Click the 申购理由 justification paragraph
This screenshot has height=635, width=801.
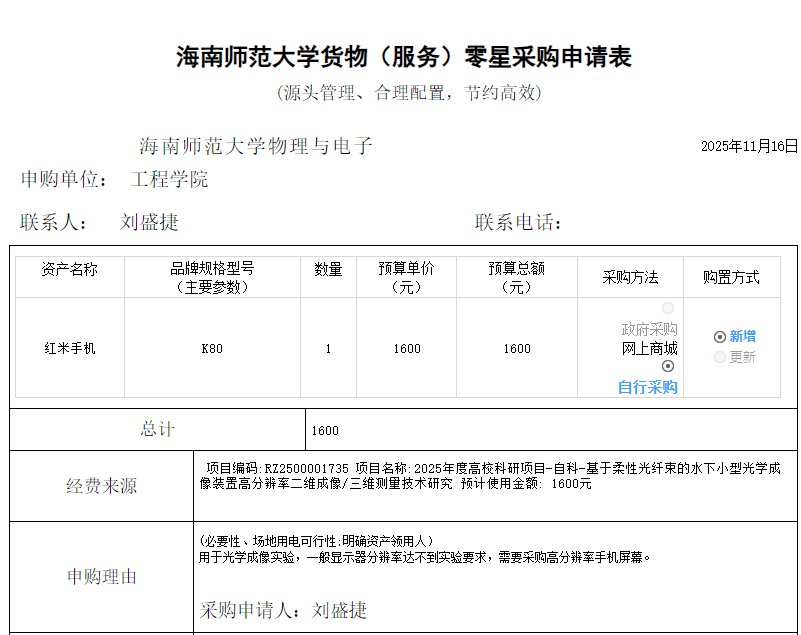[x=425, y=557]
